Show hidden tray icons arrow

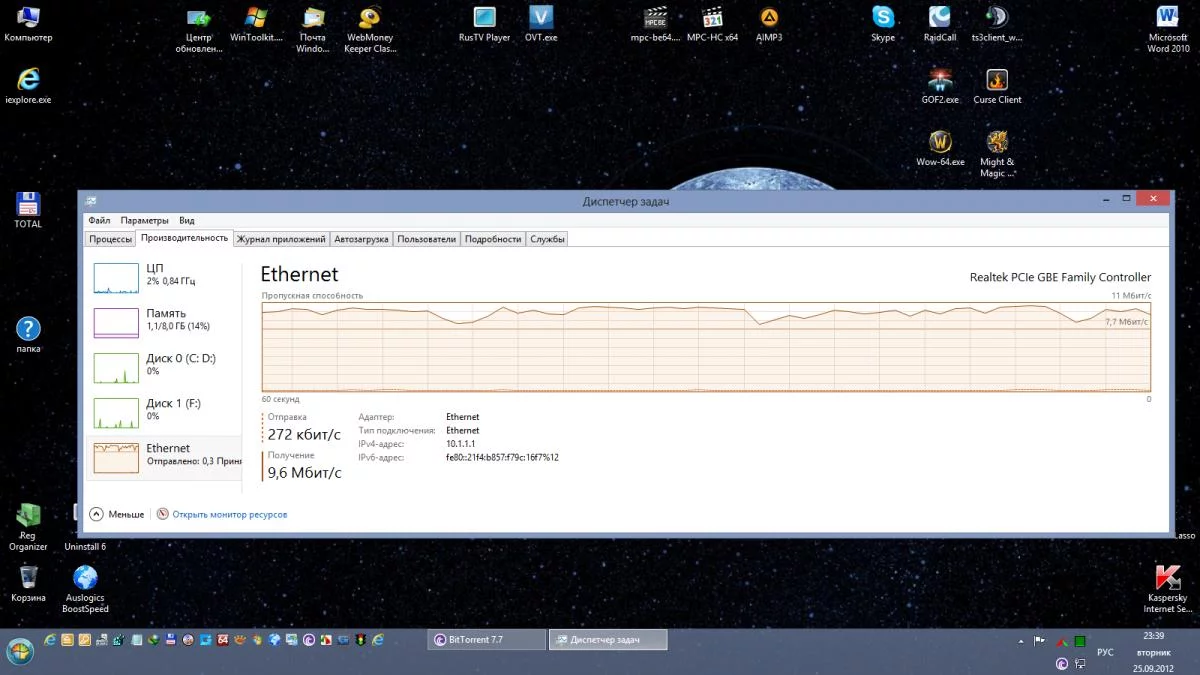point(1019,640)
